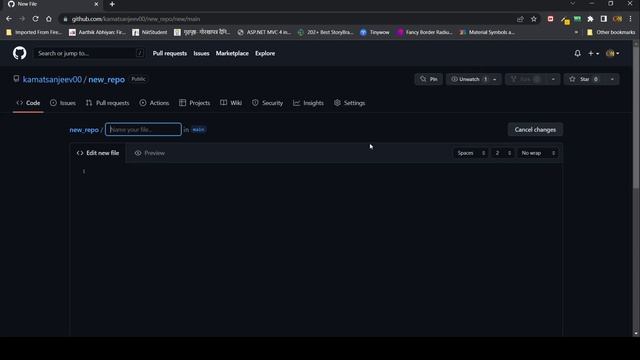Open the Projects tab
This screenshot has height=360, width=640.
point(195,103)
